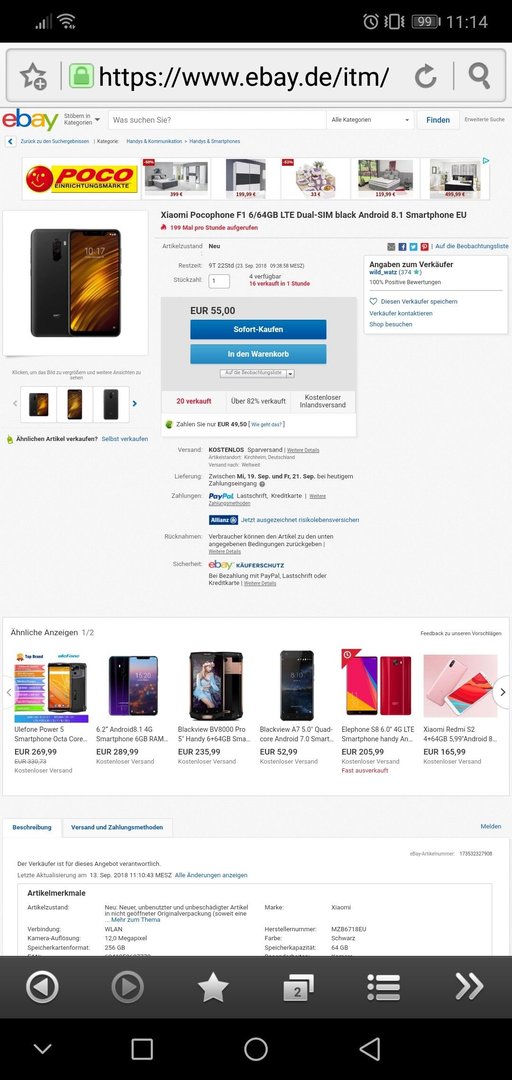Show next similar listings with right arrow
The height and width of the screenshot is (1080, 512).
tap(502, 692)
